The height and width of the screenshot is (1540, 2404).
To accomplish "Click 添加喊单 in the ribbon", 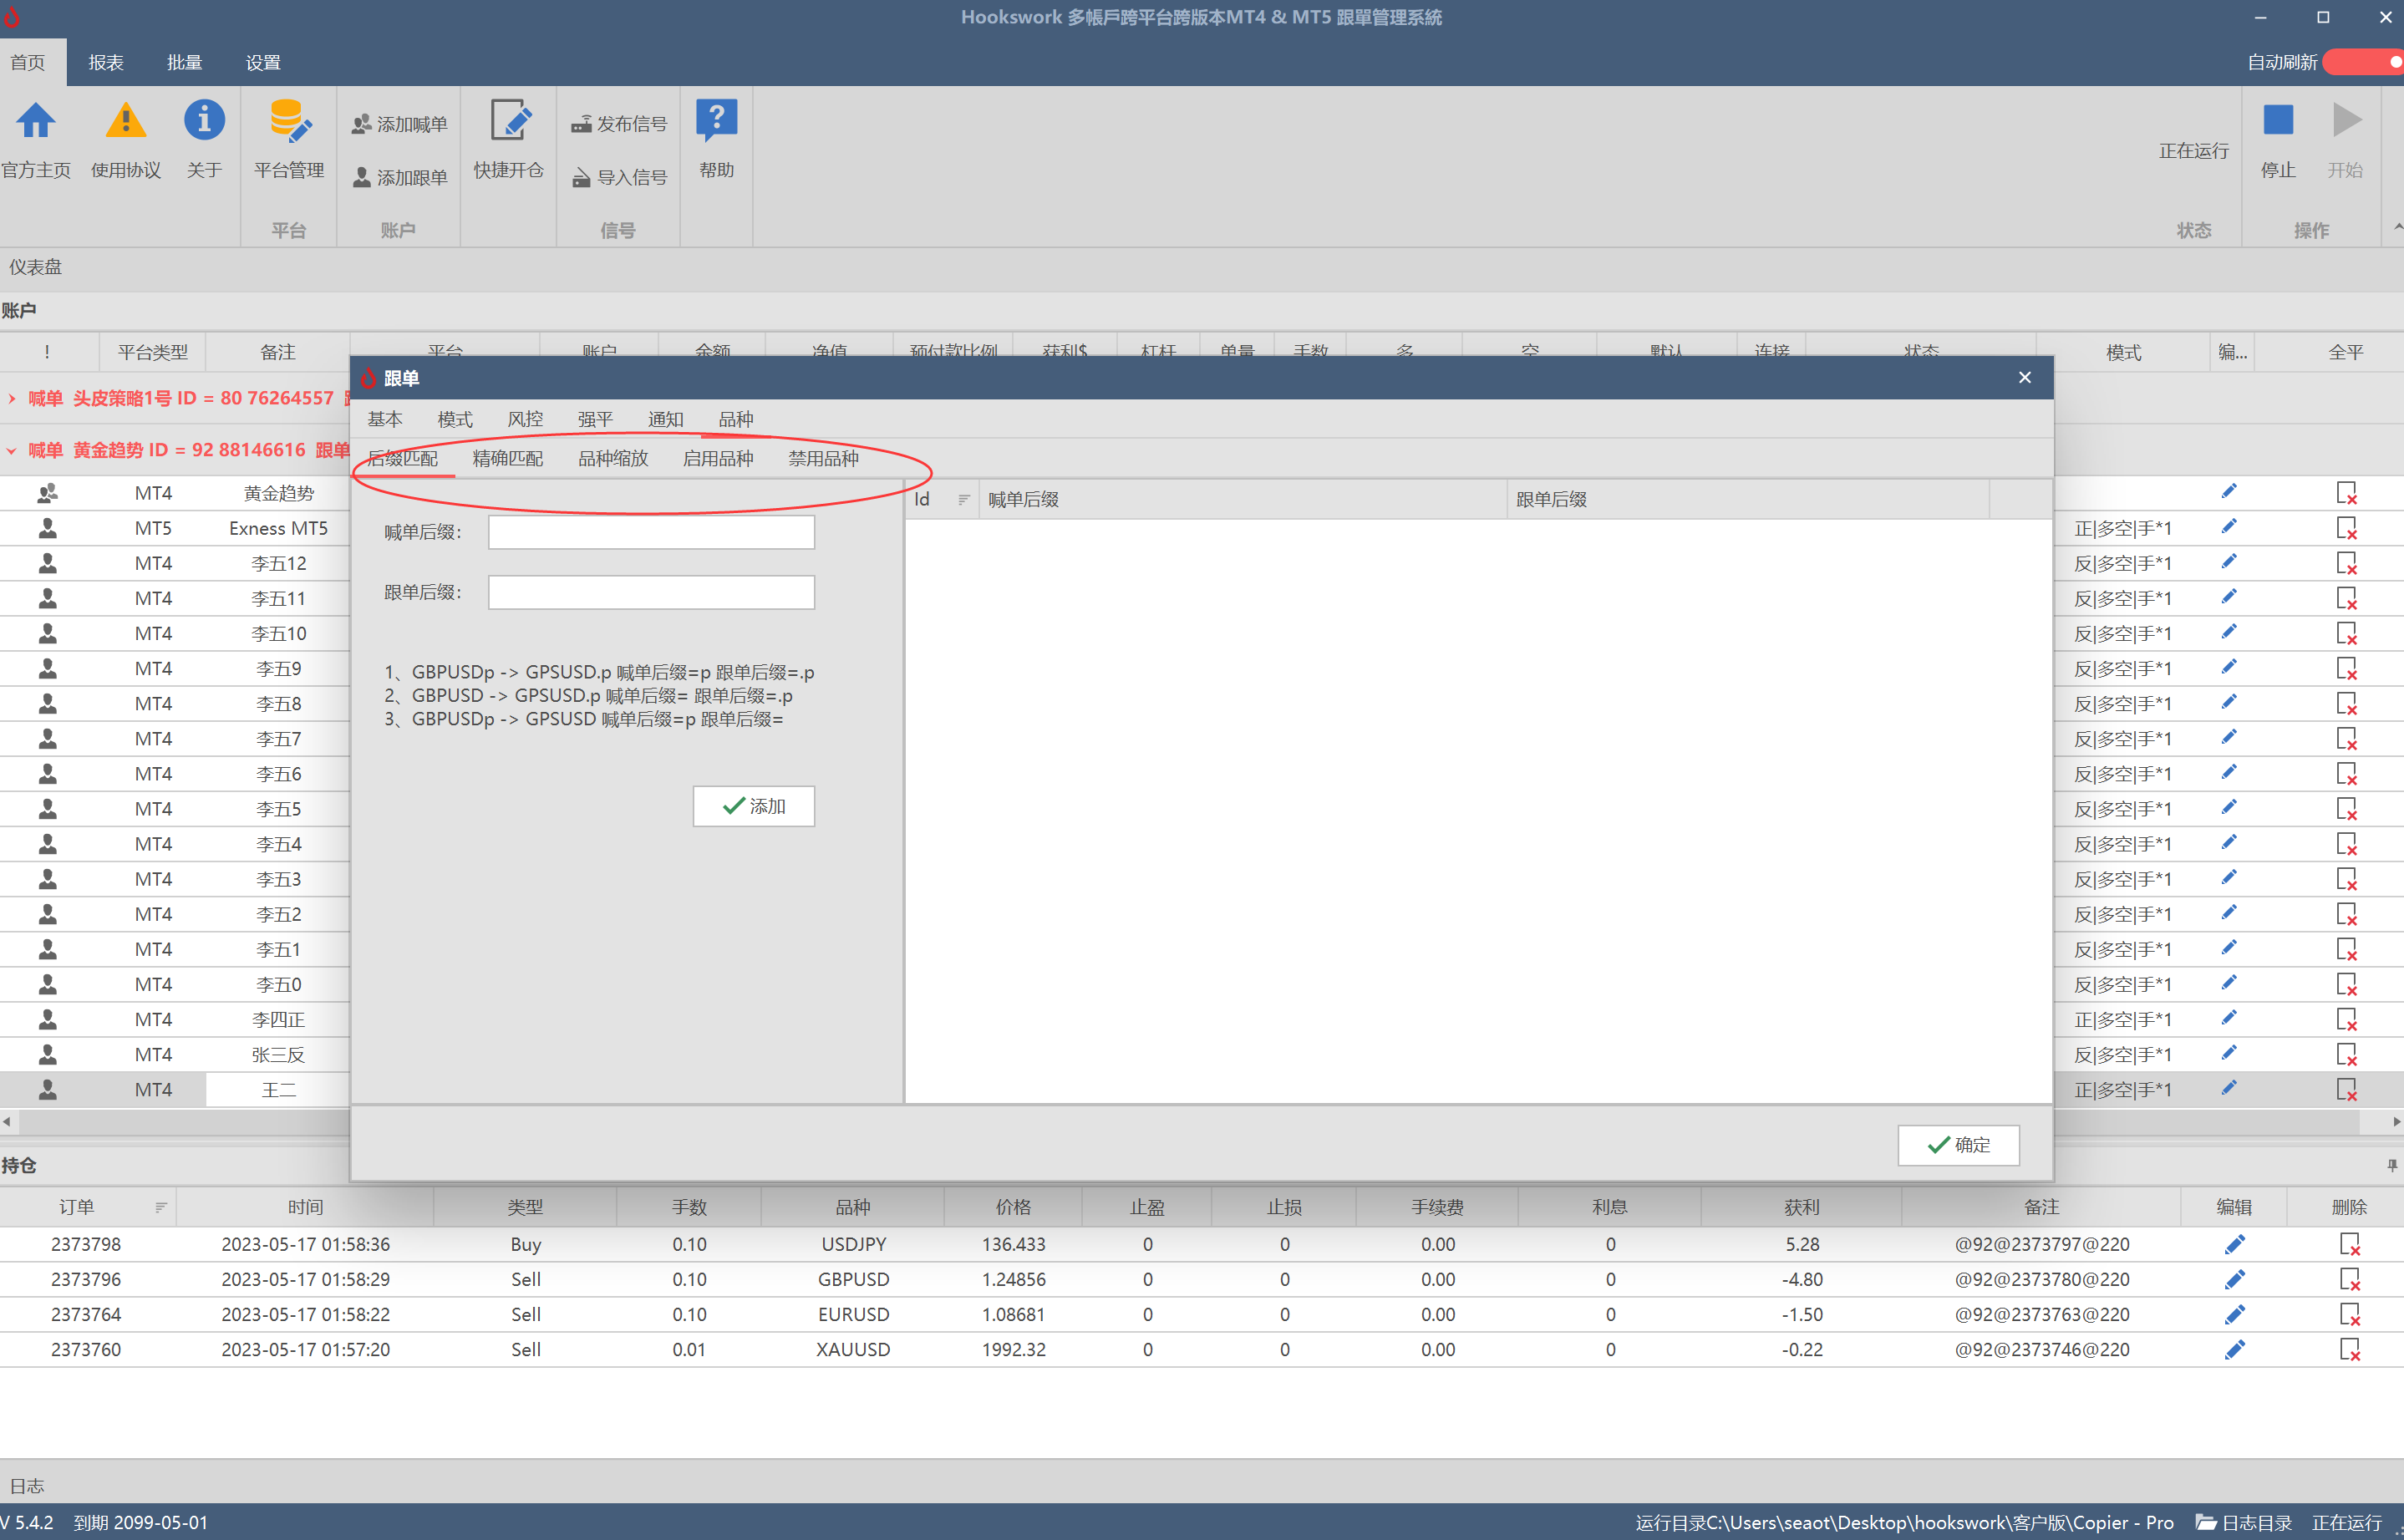I will click(x=399, y=124).
